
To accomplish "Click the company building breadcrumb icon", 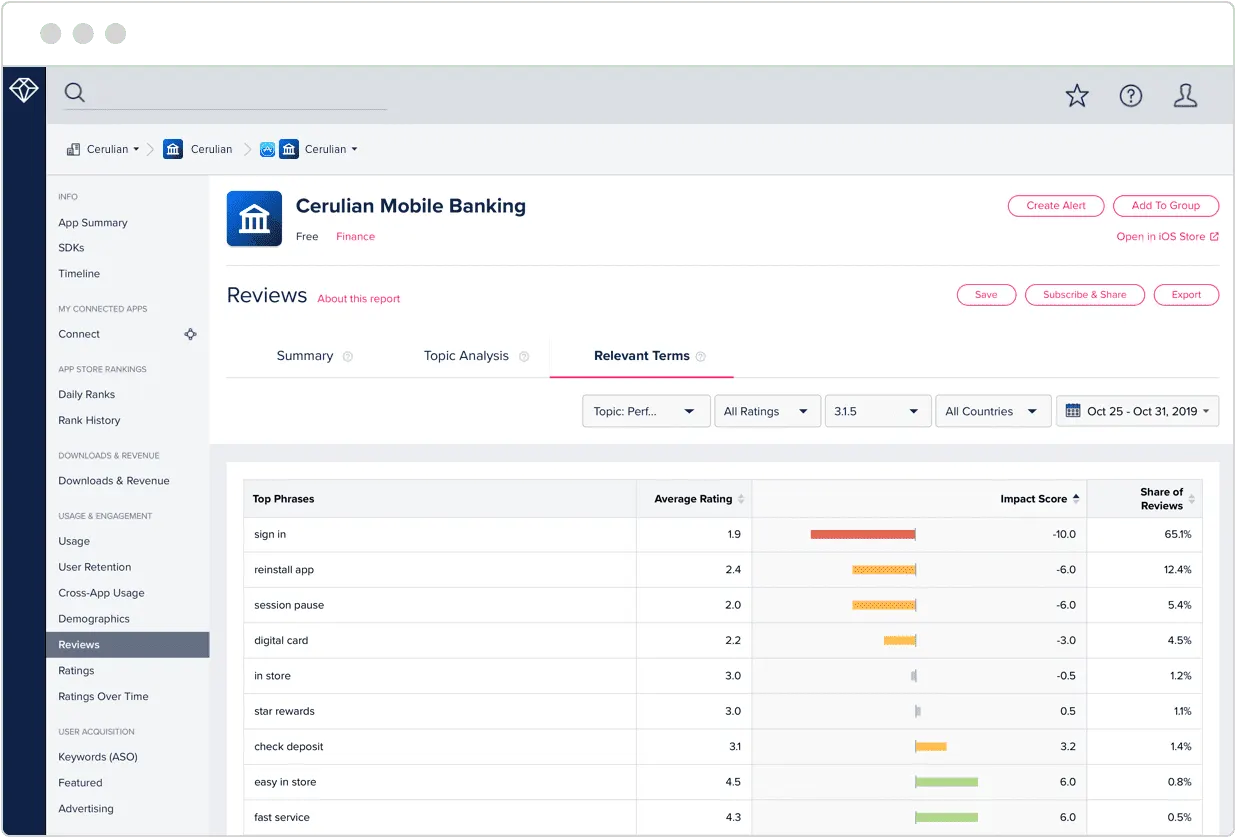I will (x=73, y=149).
